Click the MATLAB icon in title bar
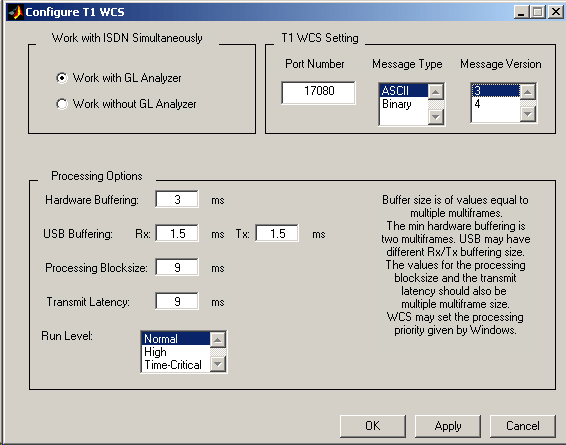The height and width of the screenshot is (445, 566). click(x=16, y=12)
